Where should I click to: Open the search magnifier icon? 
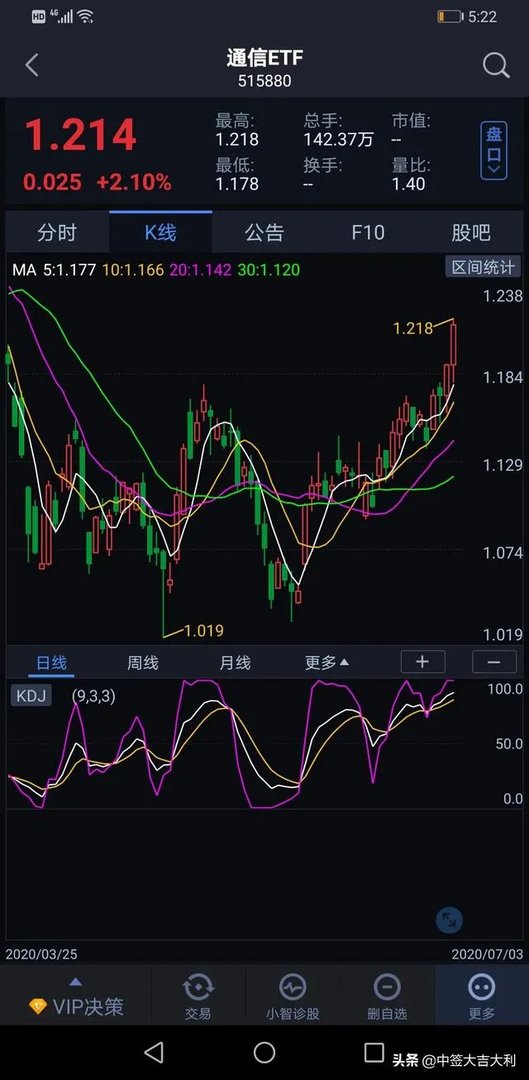(x=495, y=65)
